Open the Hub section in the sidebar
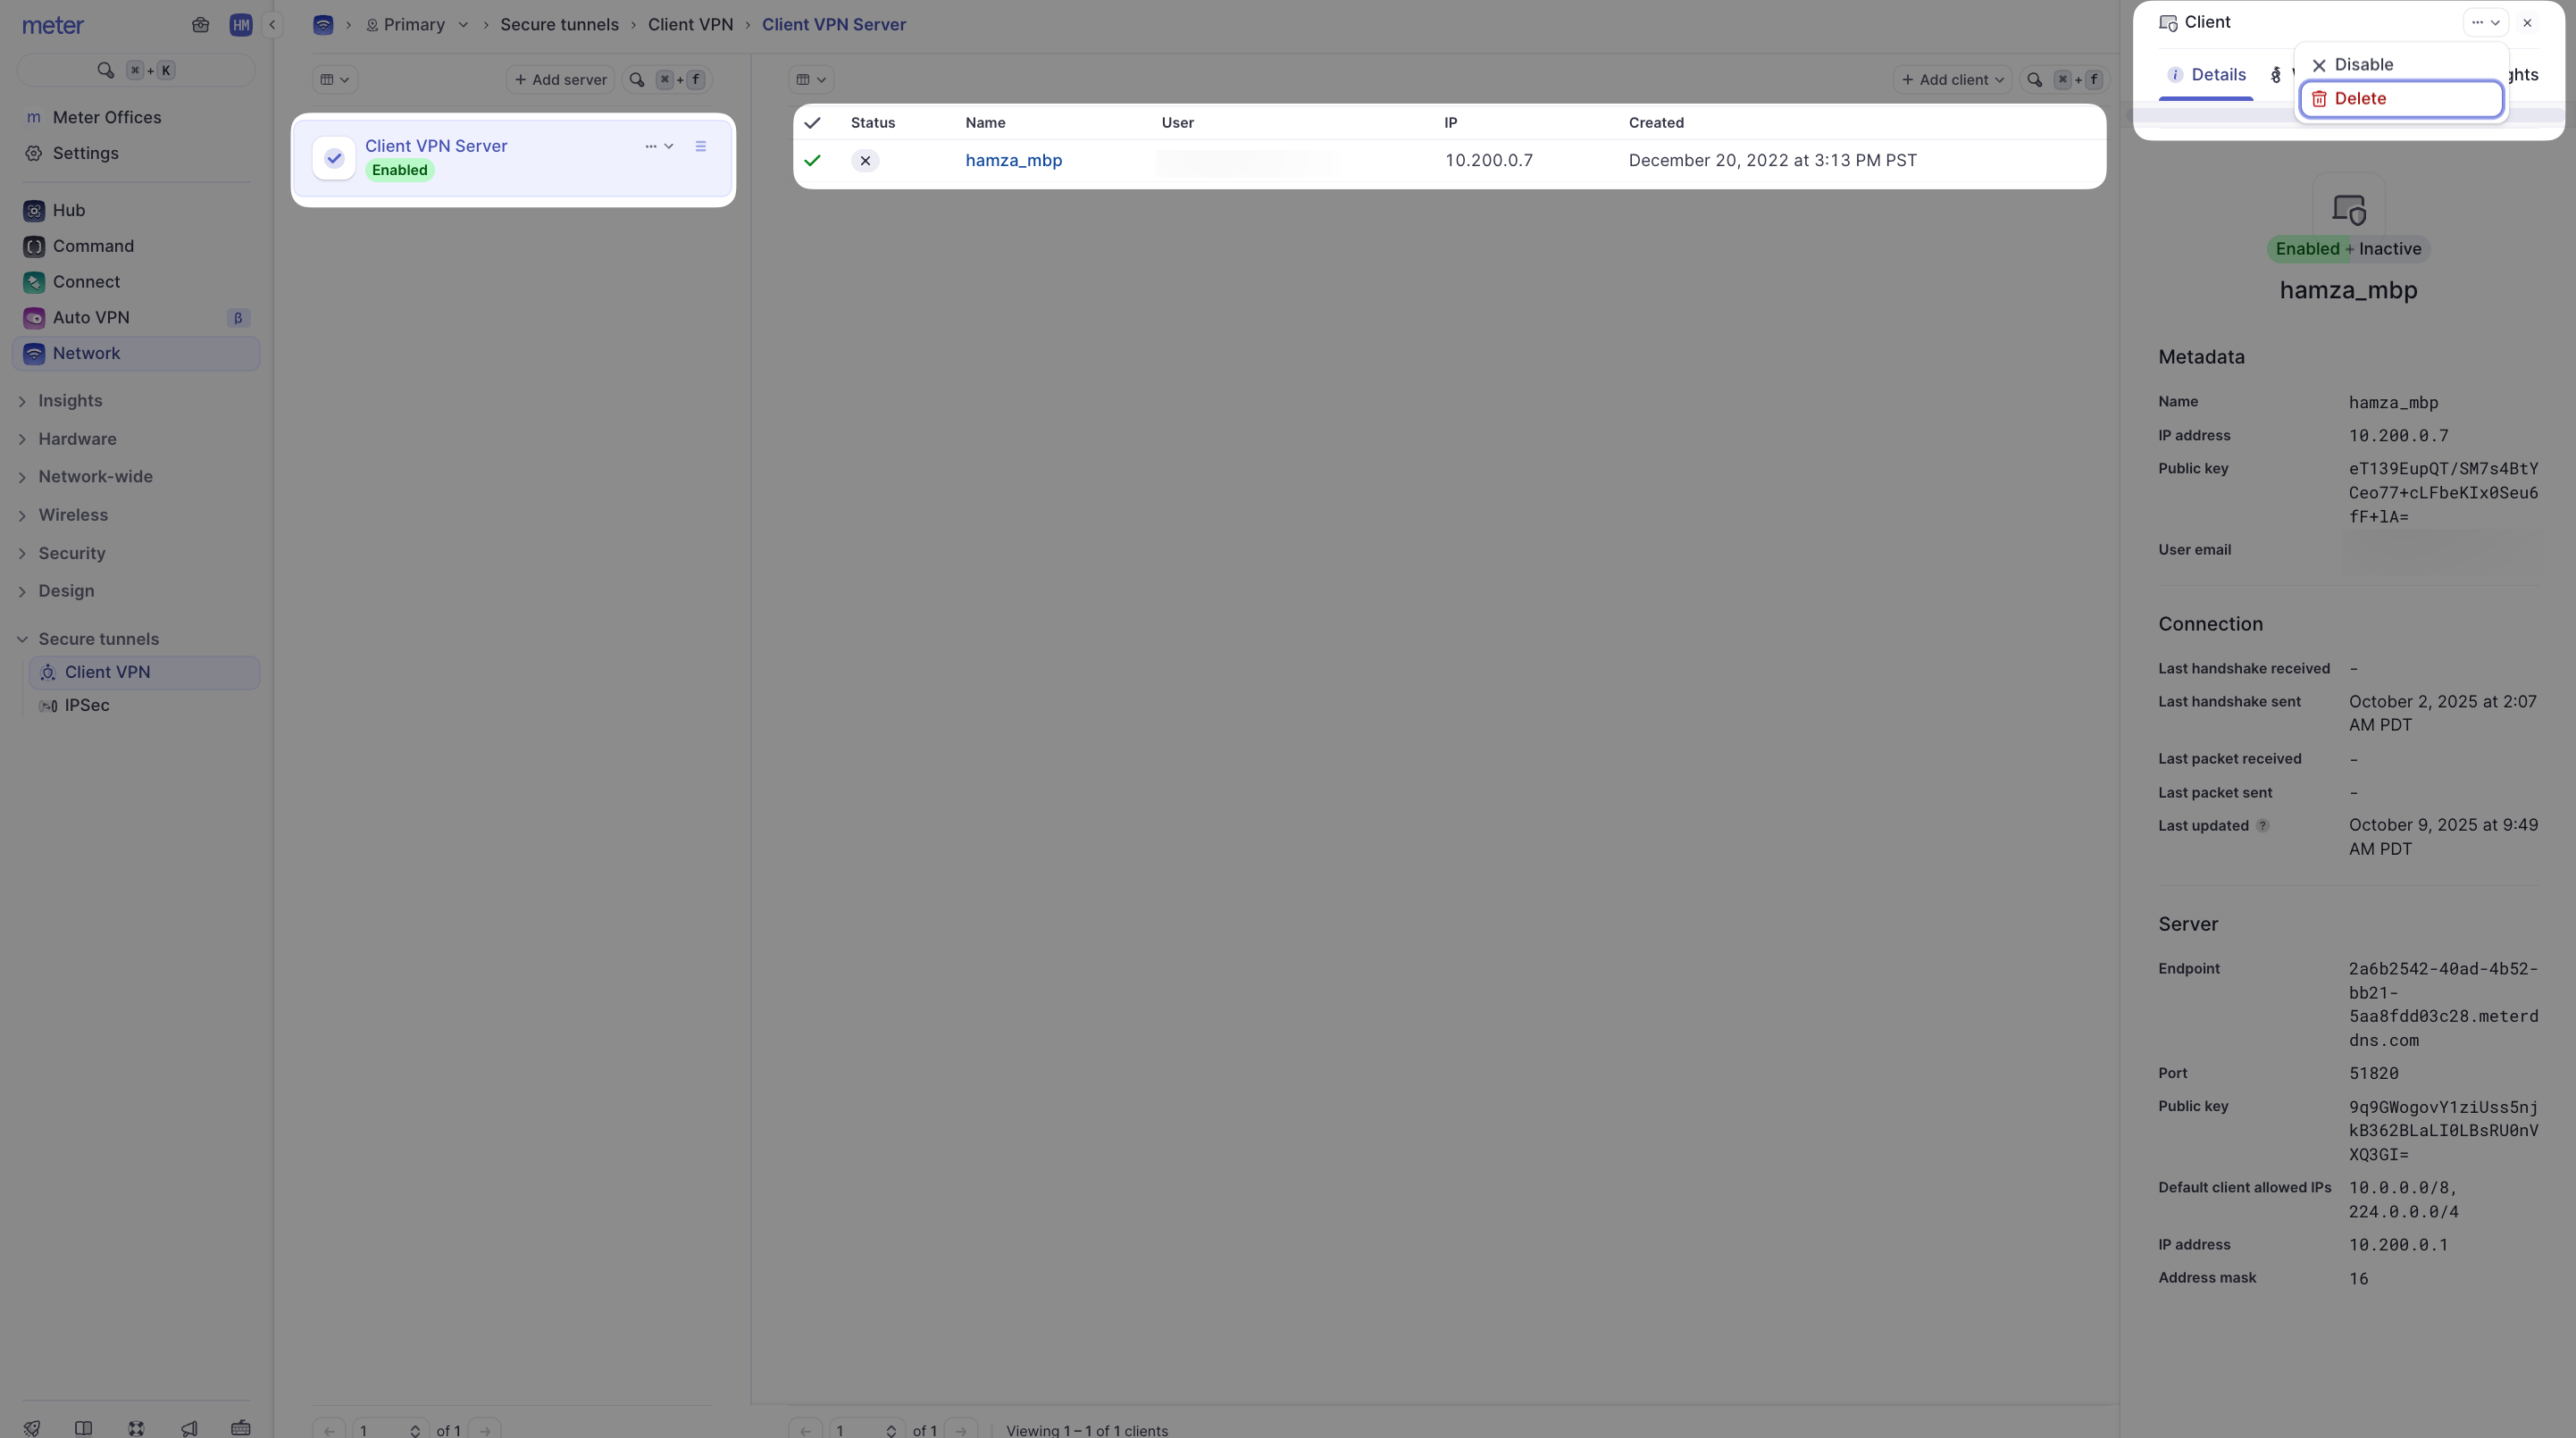The width and height of the screenshot is (2576, 1438). [x=69, y=210]
